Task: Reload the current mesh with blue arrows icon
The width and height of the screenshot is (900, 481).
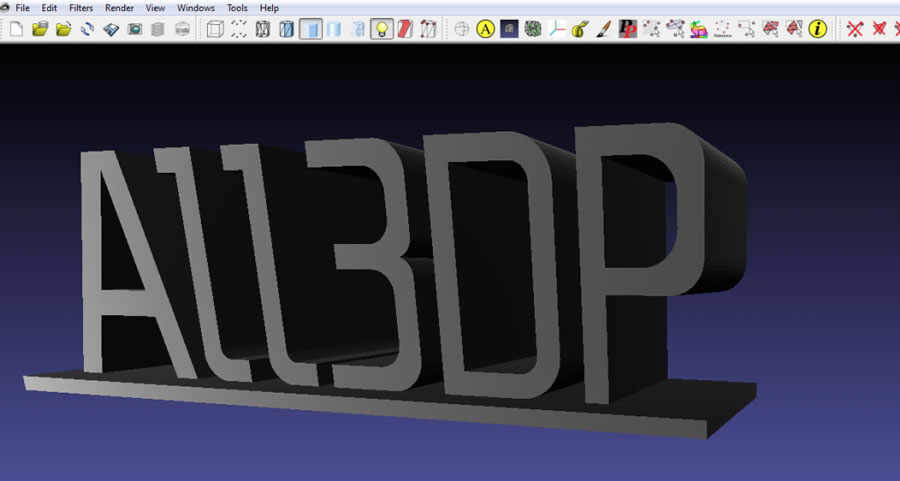Action: click(x=87, y=29)
